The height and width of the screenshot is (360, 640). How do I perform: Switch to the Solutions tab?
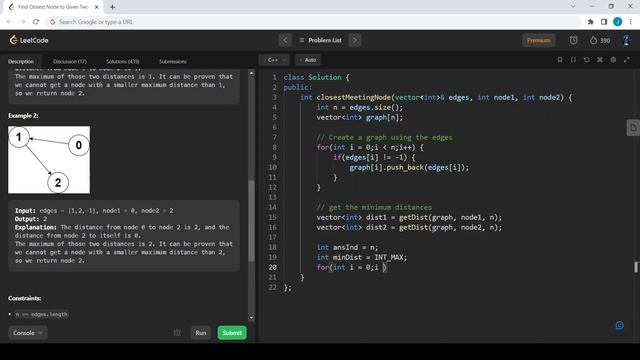click(122, 61)
